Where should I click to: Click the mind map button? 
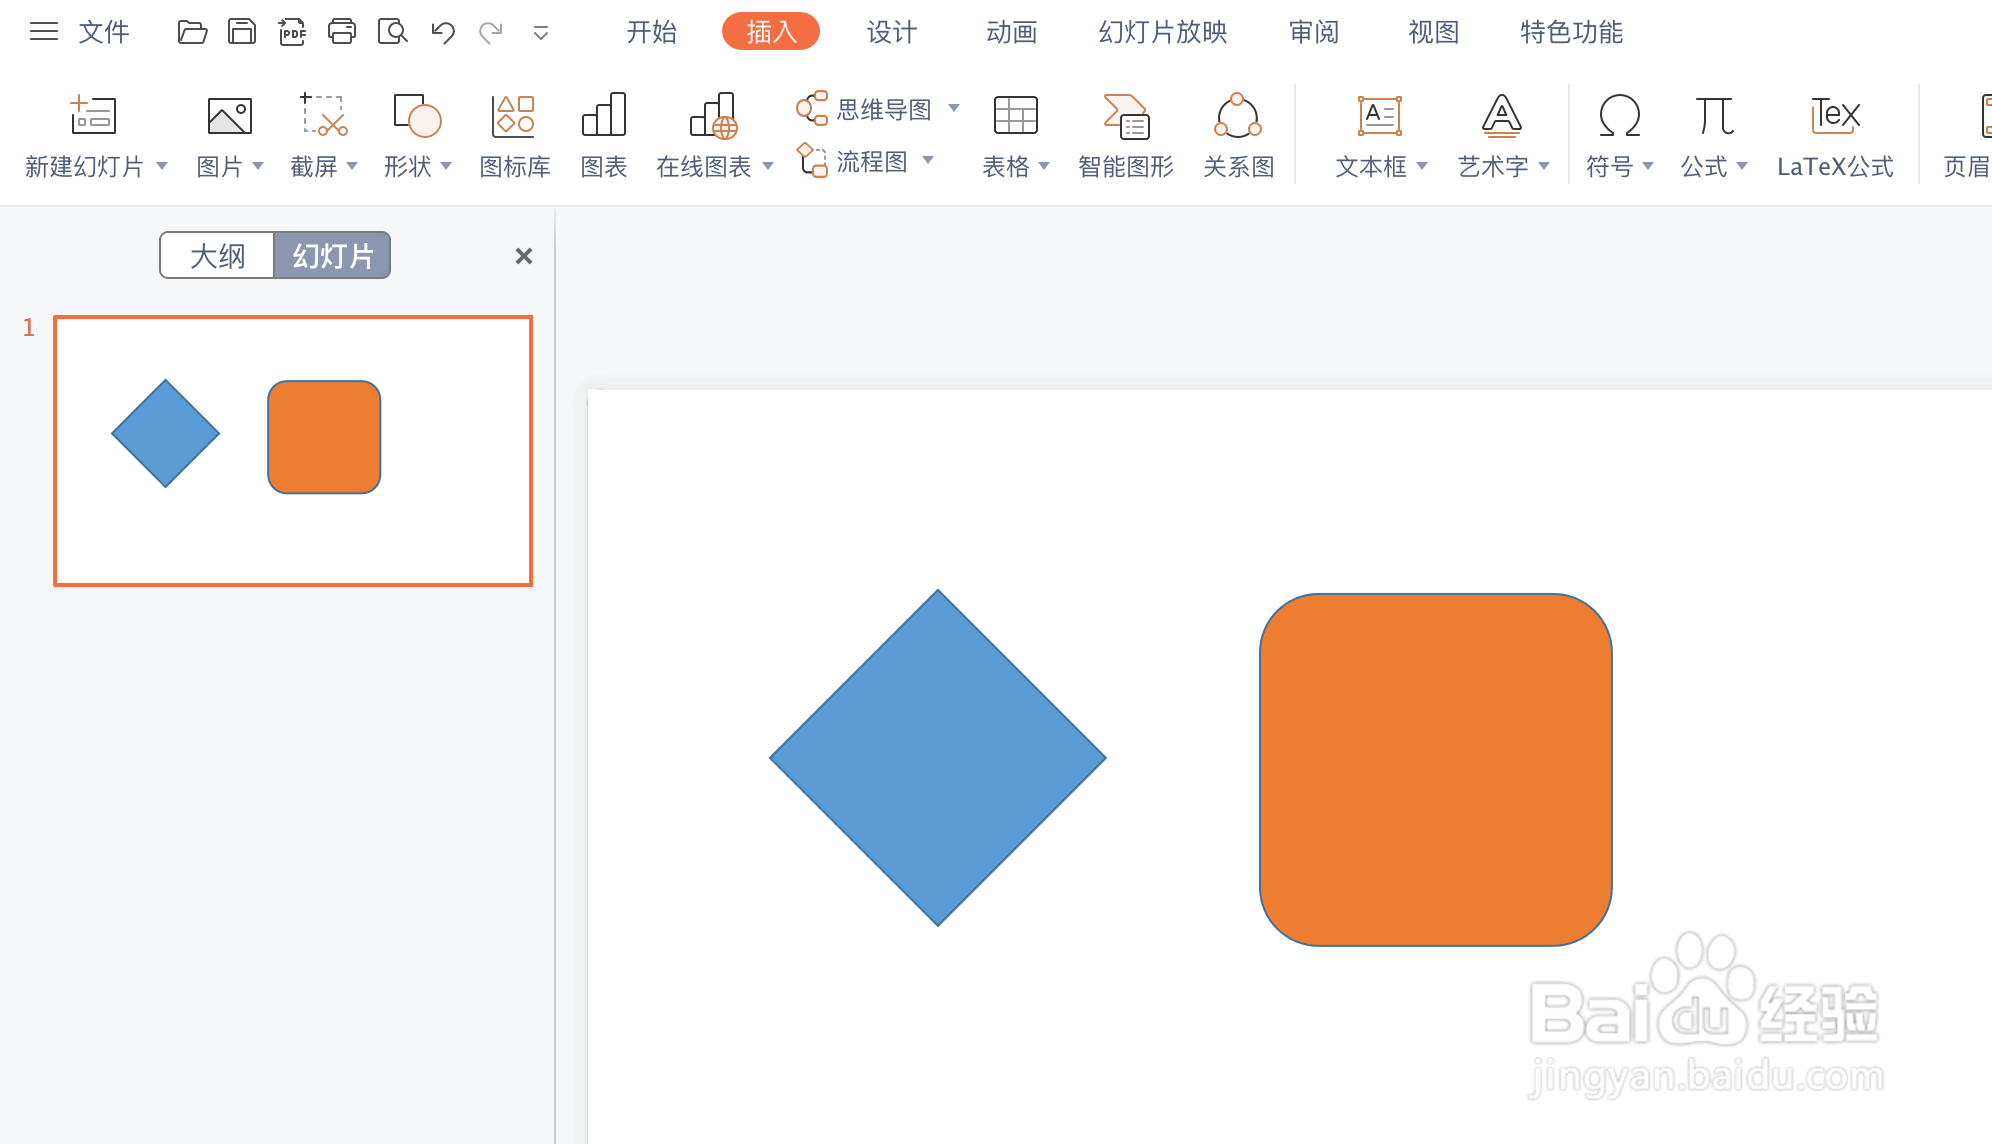[x=865, y=109]
